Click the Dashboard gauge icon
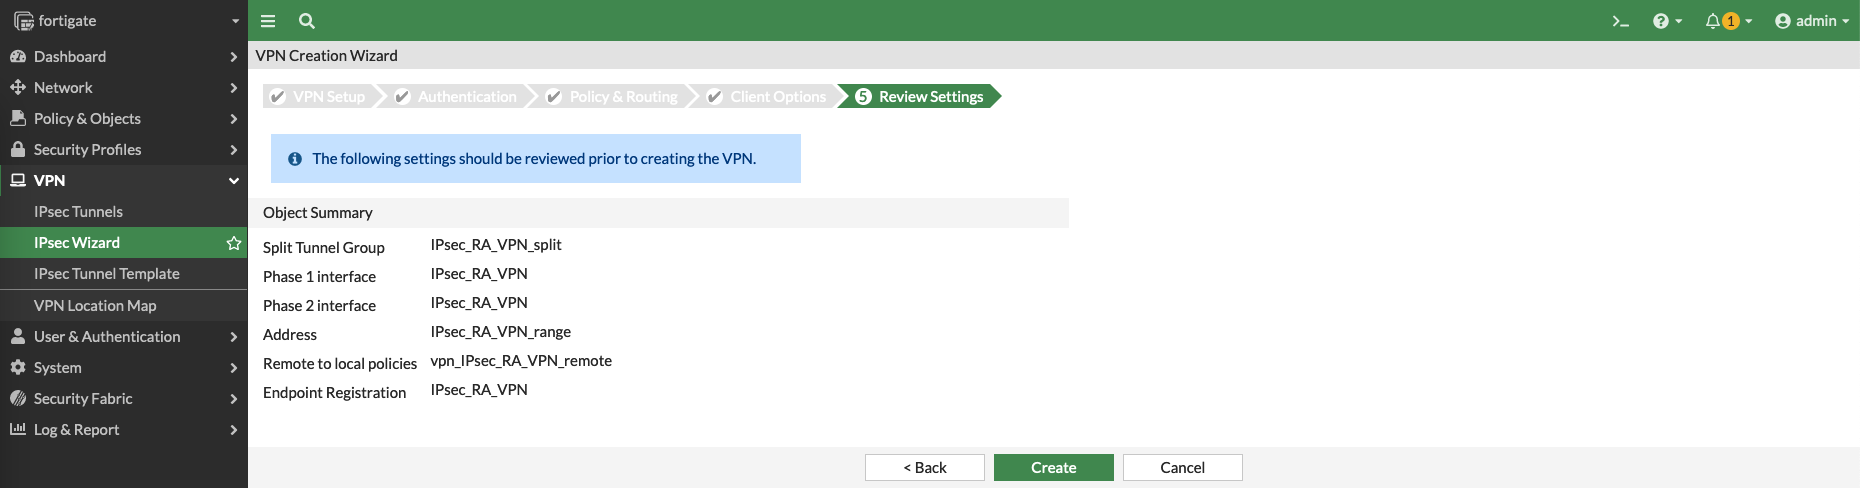Screen dimensions: 1860x488 click(x=18, y=57)
